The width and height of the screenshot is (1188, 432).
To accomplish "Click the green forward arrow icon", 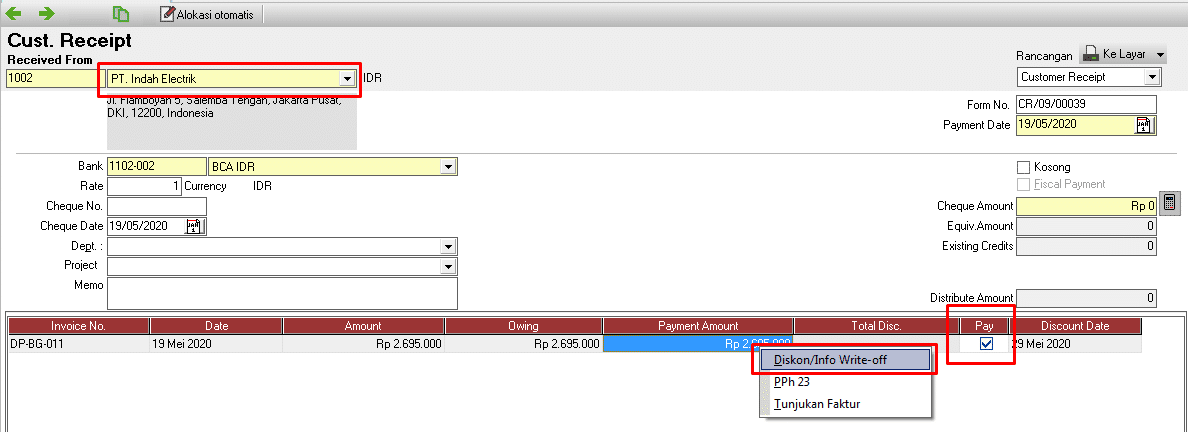I will [46, 14].
